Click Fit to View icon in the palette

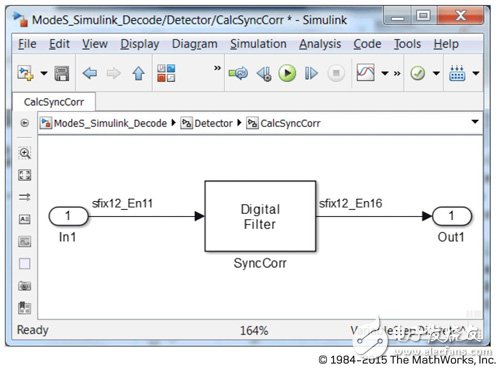pyautogui.click(x=25, y=175)
